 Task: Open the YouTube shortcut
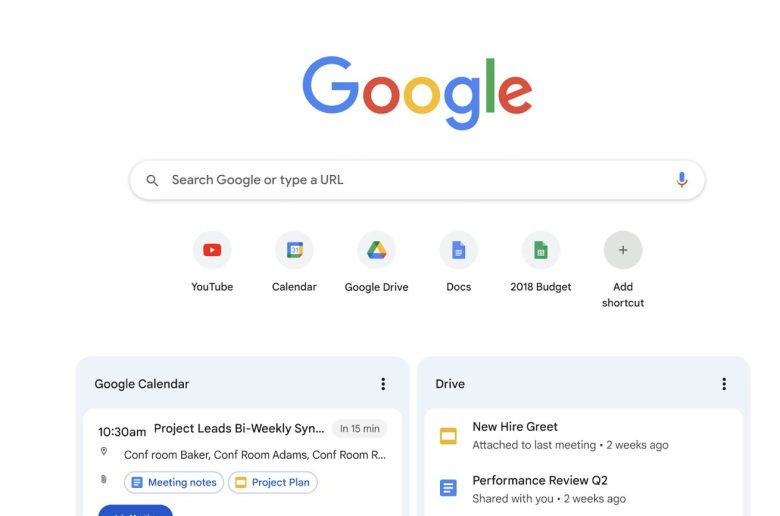[x=212, y=250]
